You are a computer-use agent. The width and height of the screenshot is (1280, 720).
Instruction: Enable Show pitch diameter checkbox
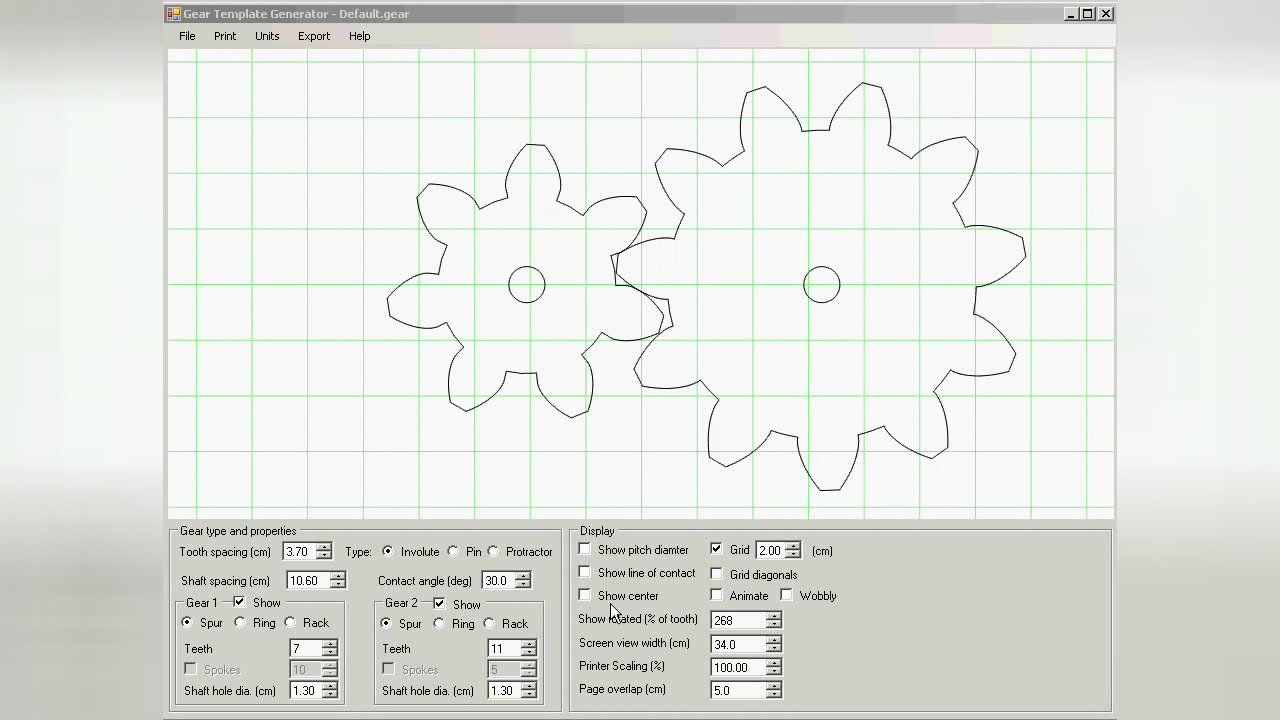(585, 549)
